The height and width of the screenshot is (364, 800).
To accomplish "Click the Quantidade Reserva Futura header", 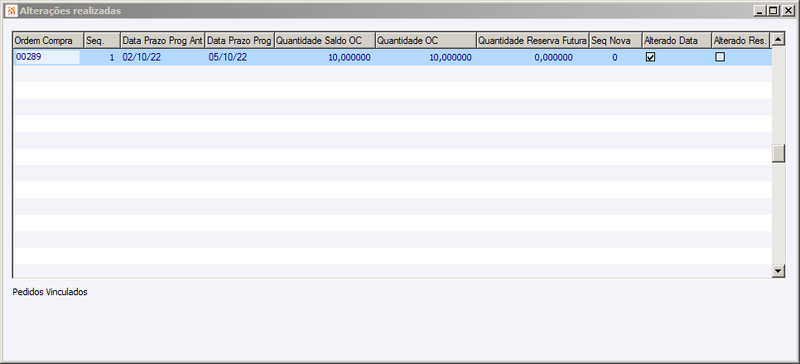I will pyautogui.click(x=533, y=41).
